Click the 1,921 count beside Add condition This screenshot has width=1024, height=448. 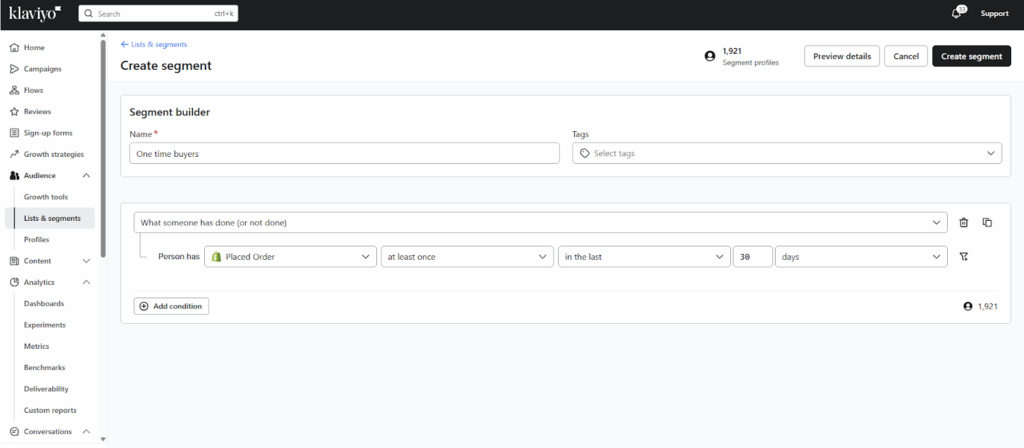(987, 306)
